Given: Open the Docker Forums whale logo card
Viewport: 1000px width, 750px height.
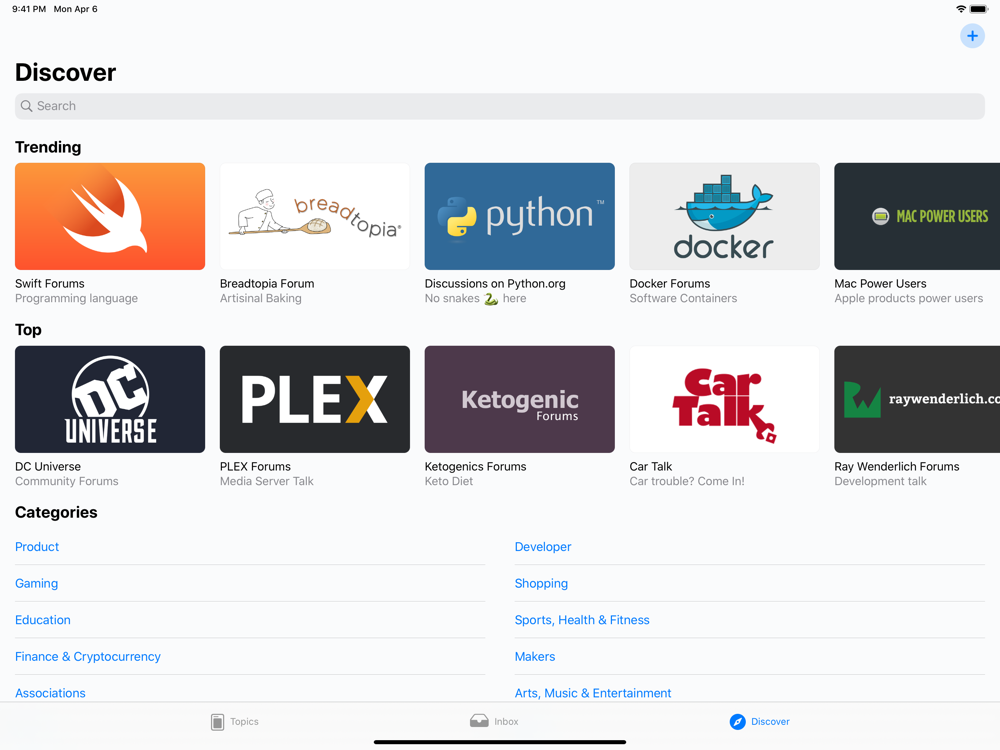Looking at the screenshot, I should click(x=724, y=216).
